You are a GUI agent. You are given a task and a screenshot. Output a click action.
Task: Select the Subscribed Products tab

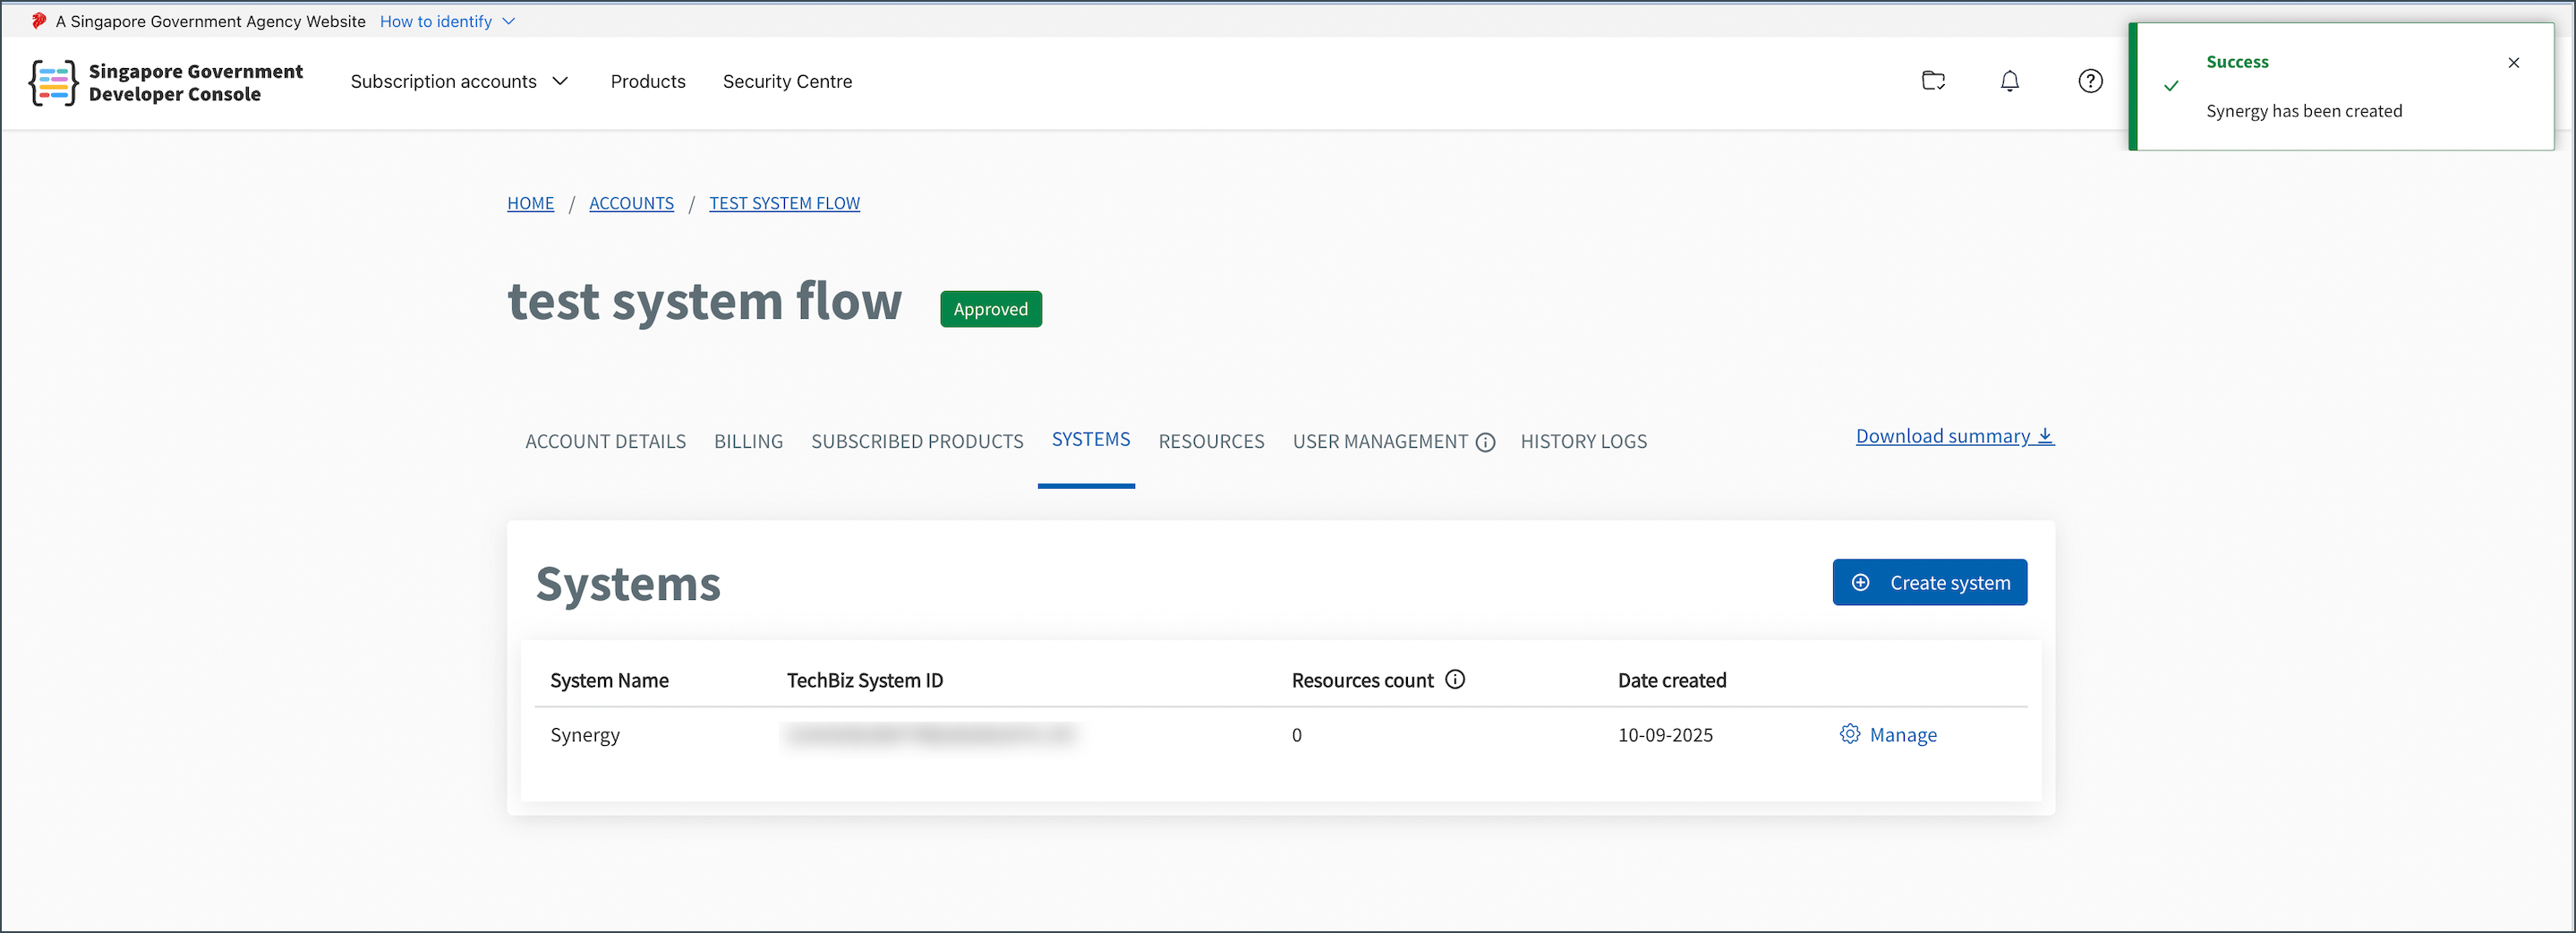click(917, 442)
